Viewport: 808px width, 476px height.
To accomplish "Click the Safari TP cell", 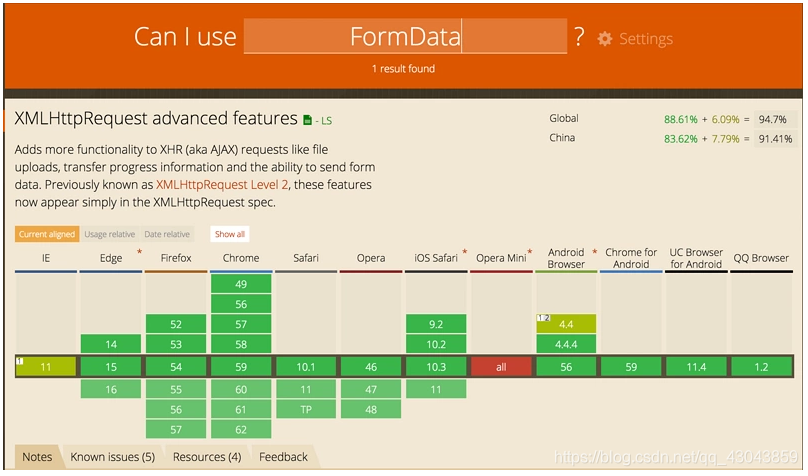I will (306, 410).
